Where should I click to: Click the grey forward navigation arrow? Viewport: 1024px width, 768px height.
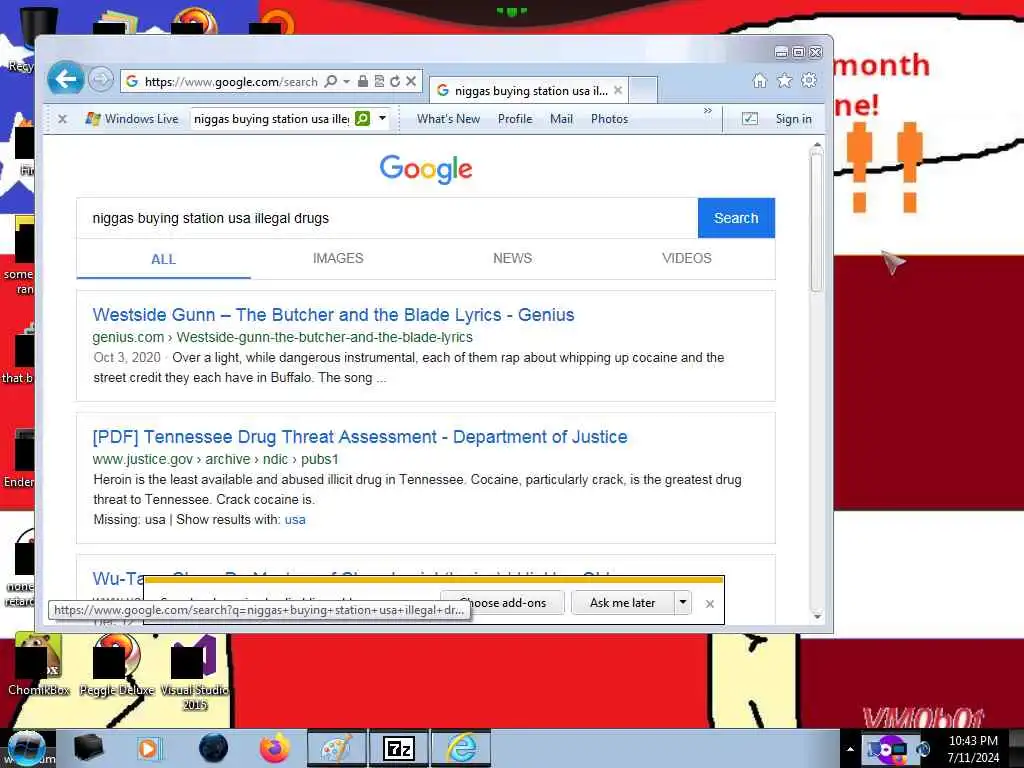coord(100,80)
